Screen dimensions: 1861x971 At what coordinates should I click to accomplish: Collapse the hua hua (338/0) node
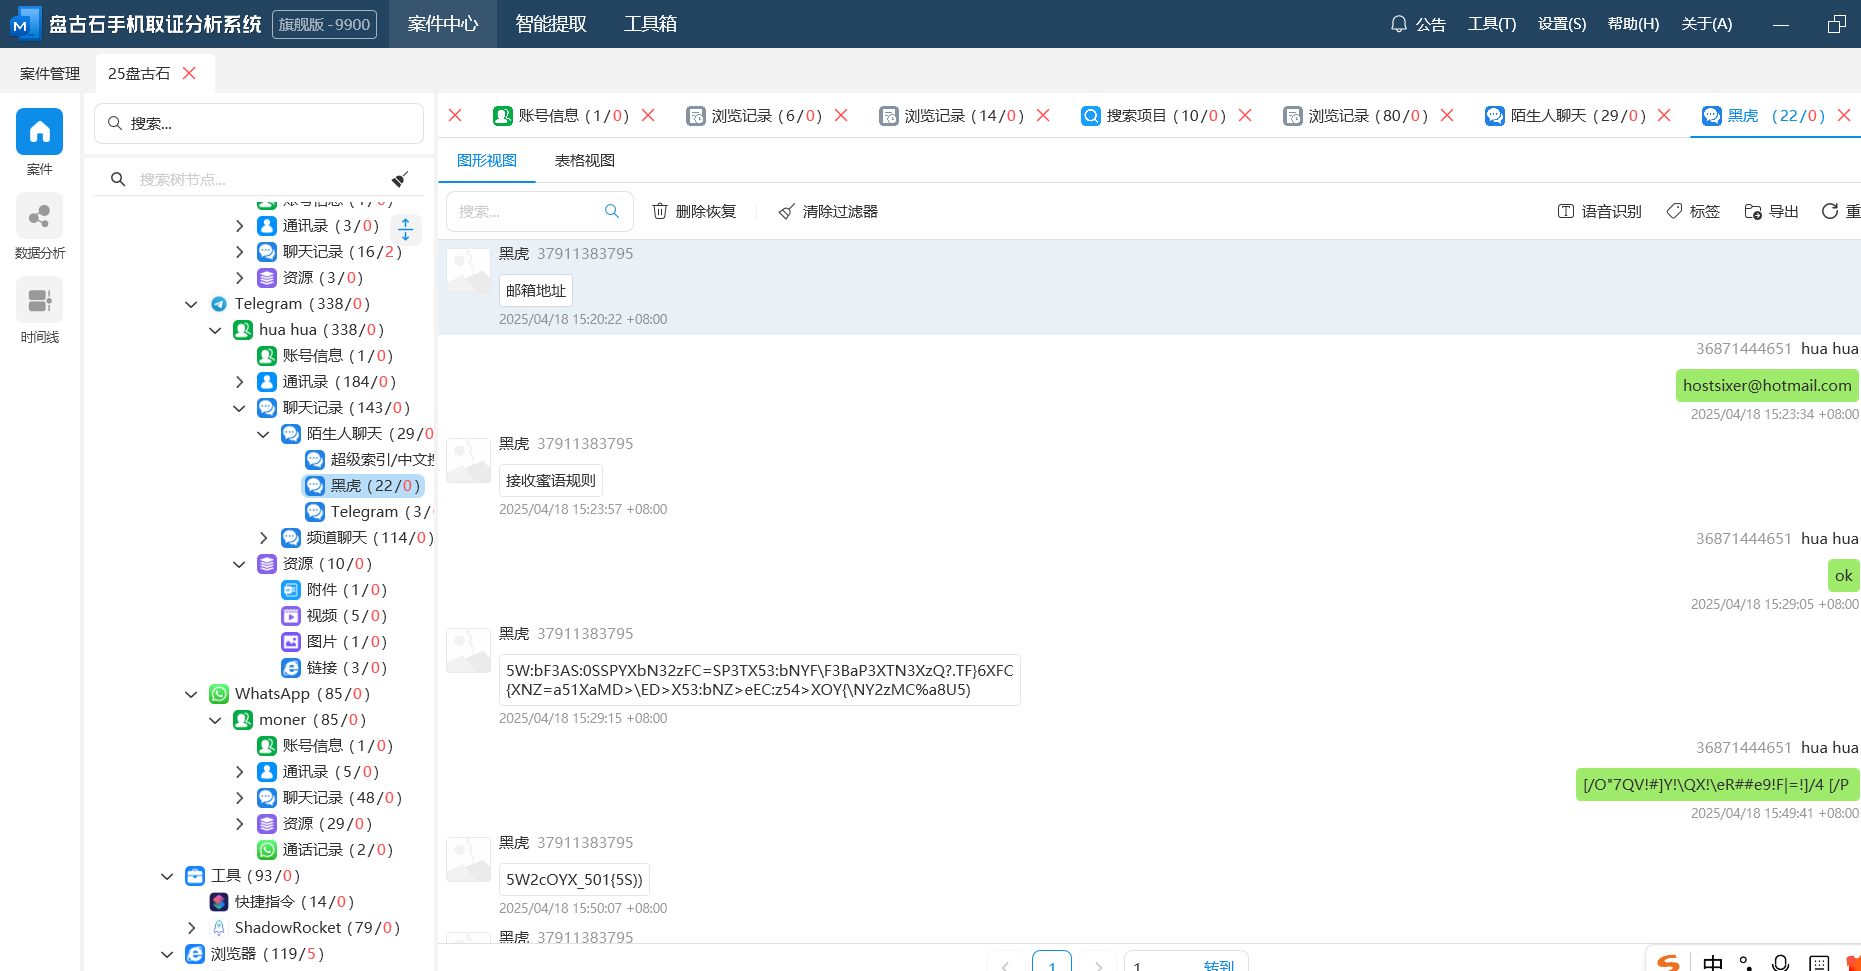point(215,330)
